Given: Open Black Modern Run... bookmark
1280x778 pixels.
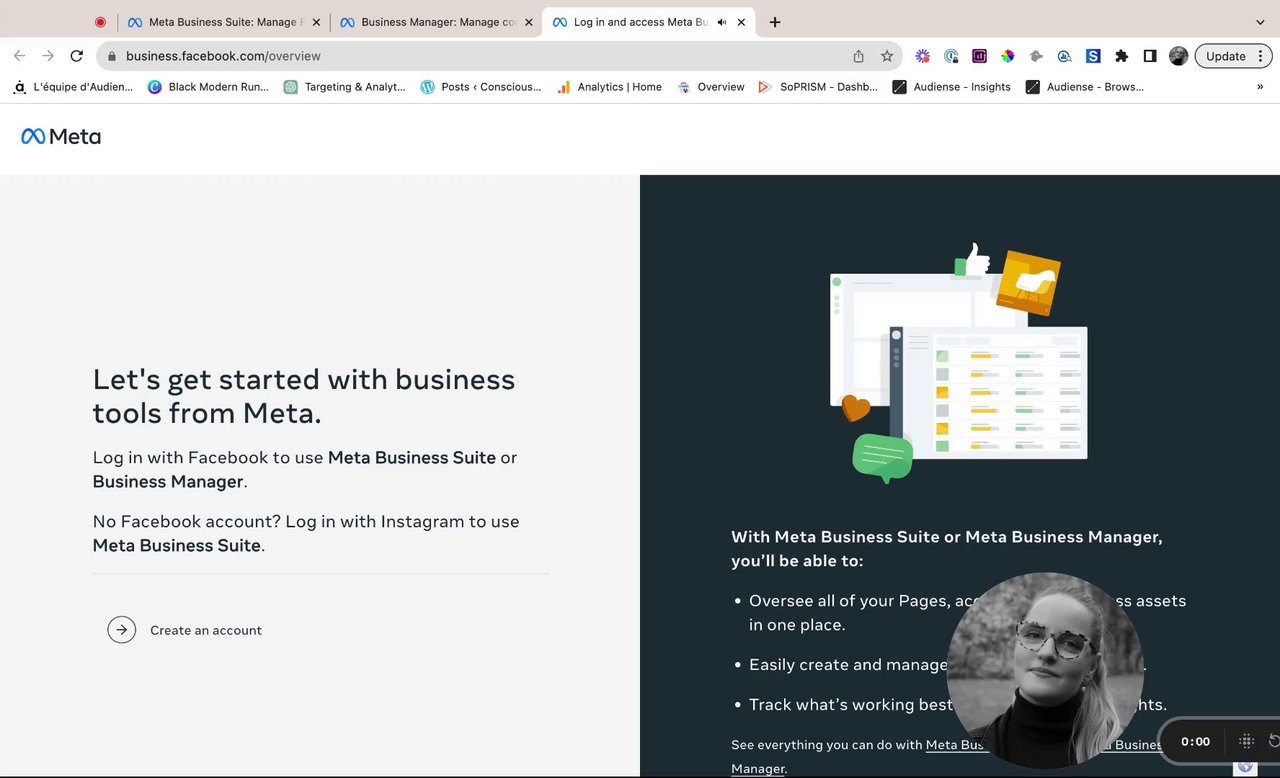Looking at the screenshot, I should click(208, 87).
